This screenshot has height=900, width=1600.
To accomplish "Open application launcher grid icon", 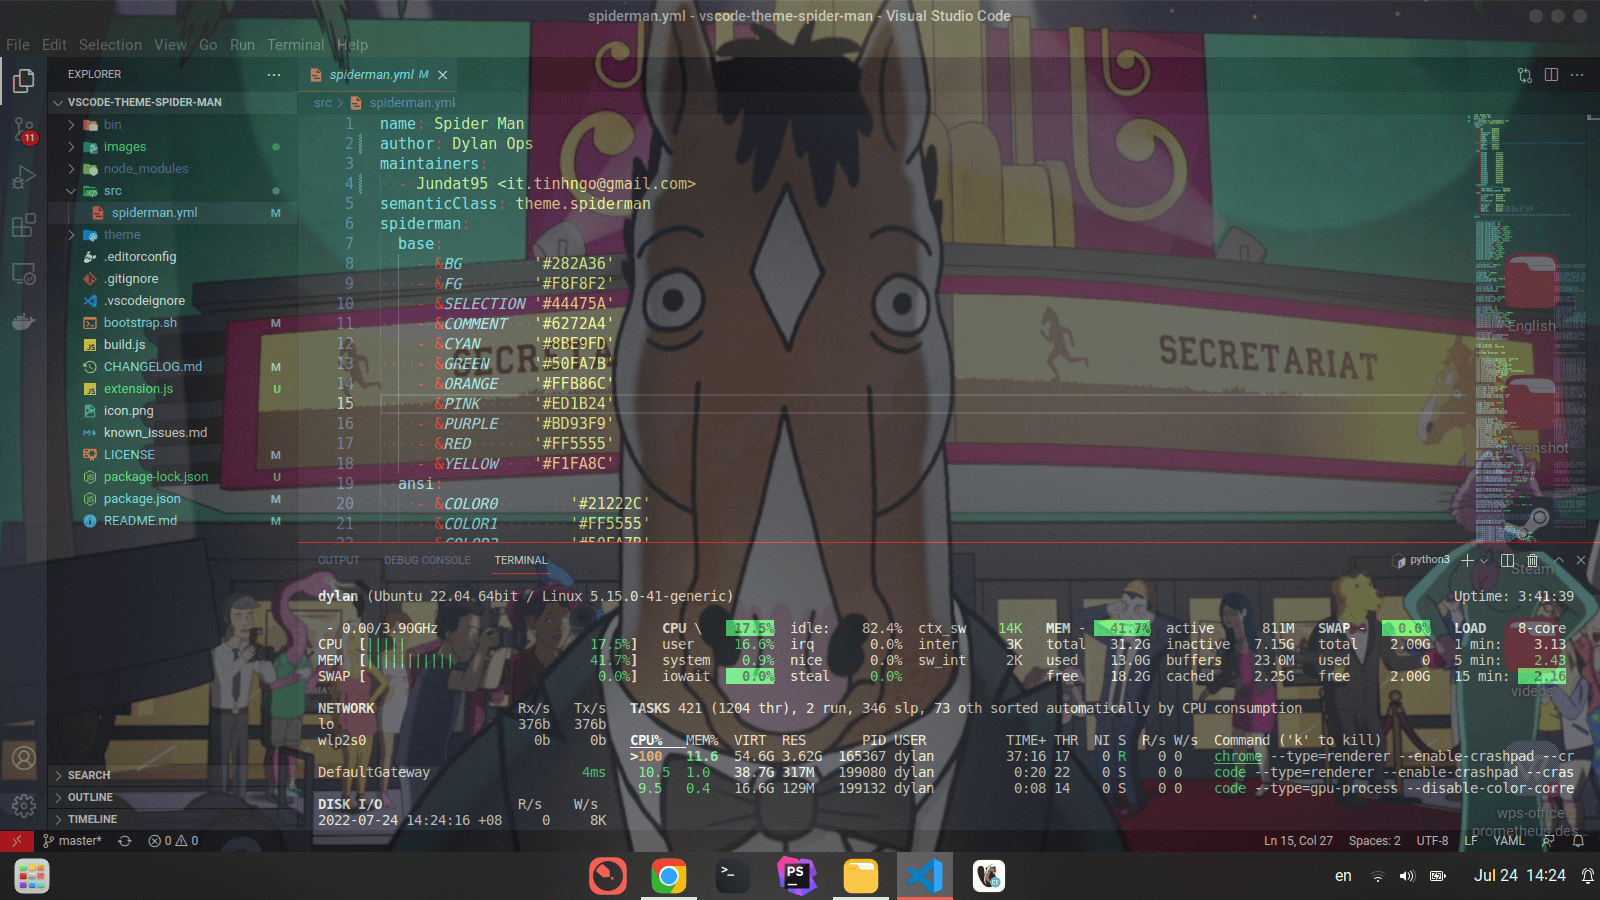I will point(31,877).
